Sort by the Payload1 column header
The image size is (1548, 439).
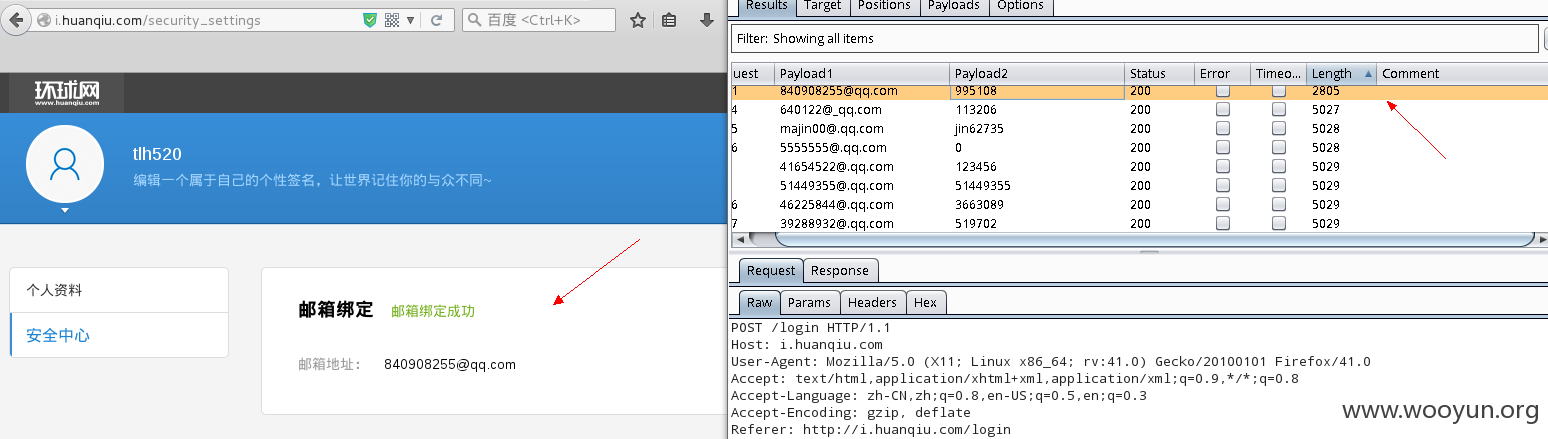coord(862,73)
